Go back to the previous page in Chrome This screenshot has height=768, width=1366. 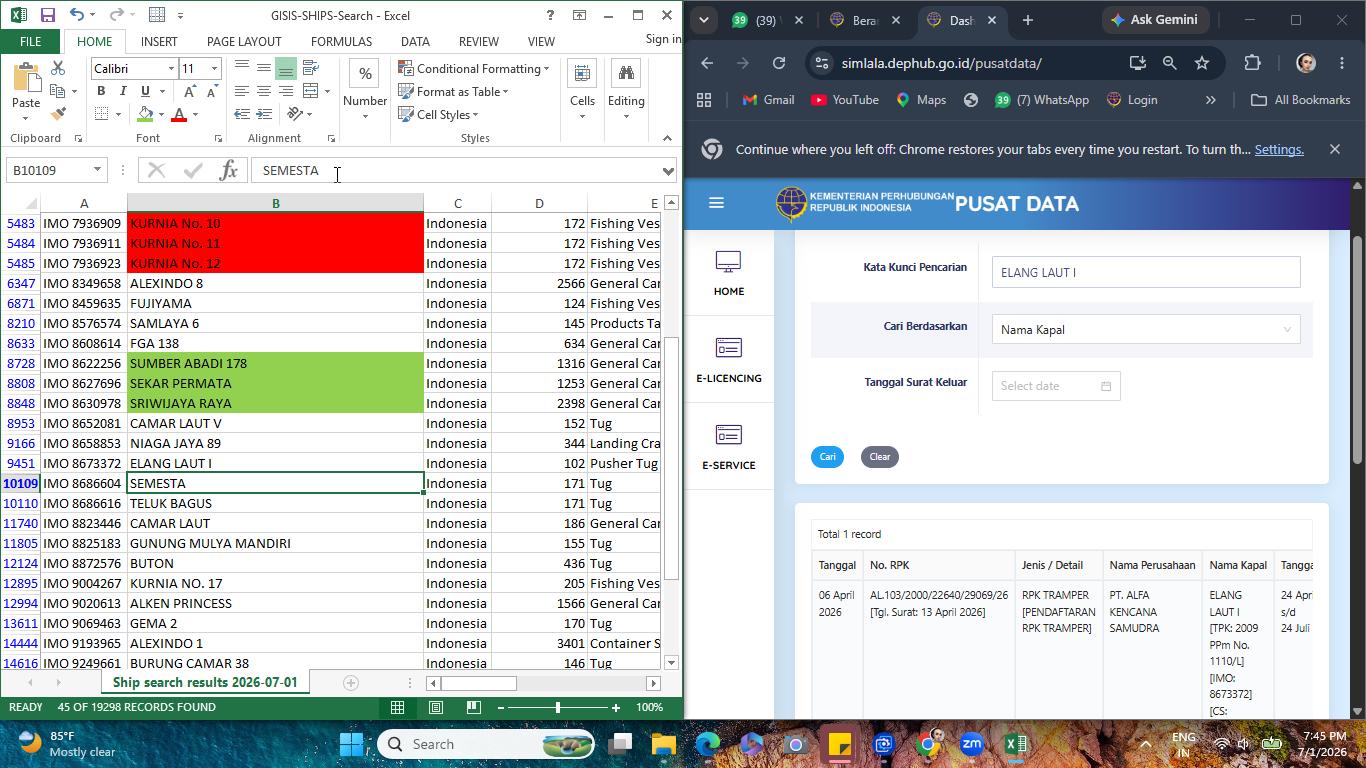point(707,63)
